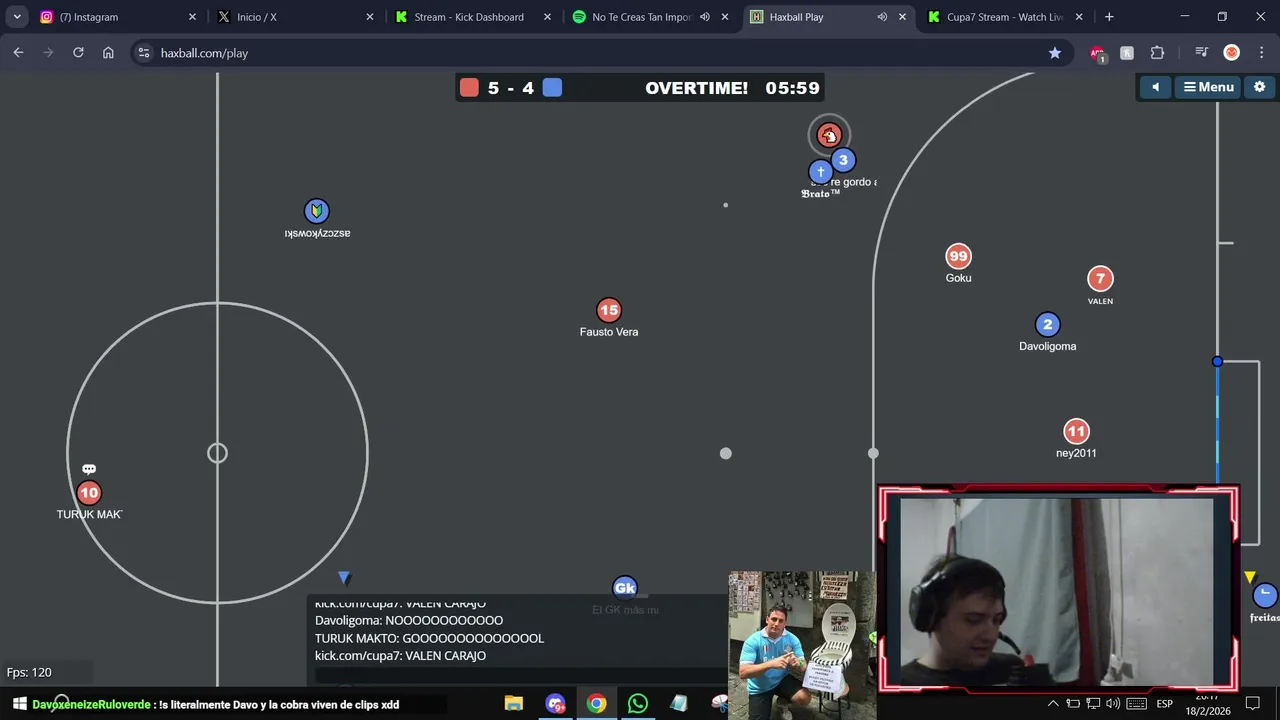
Task: Click the blue Gk goalkeeper disc
Action: tap(625, 587)
